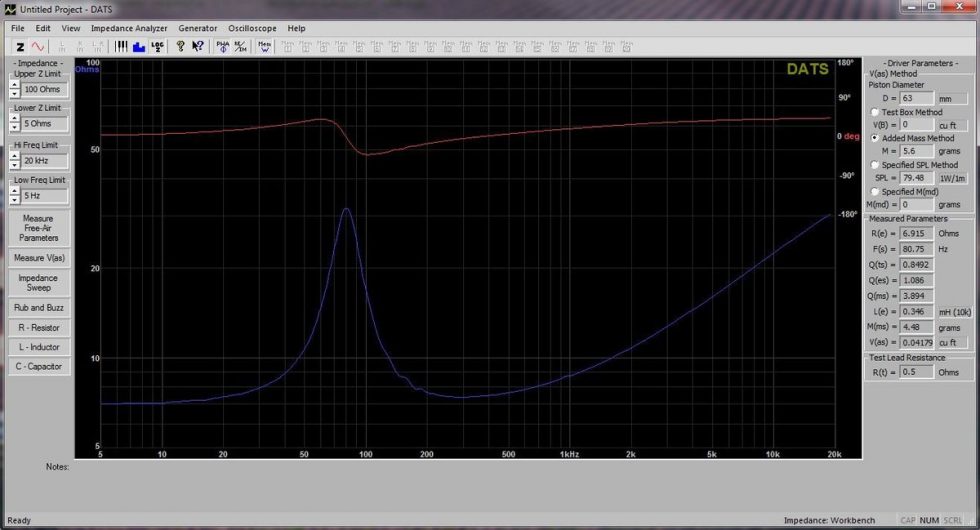Open the Oscilloscope menu
The image size is (980, 530).
[252, 28]
